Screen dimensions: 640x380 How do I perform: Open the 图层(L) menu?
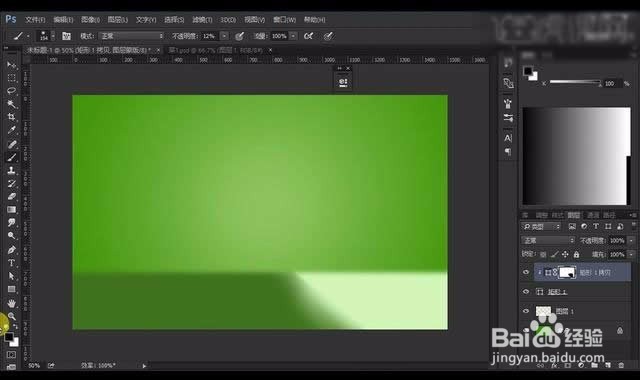118,20
